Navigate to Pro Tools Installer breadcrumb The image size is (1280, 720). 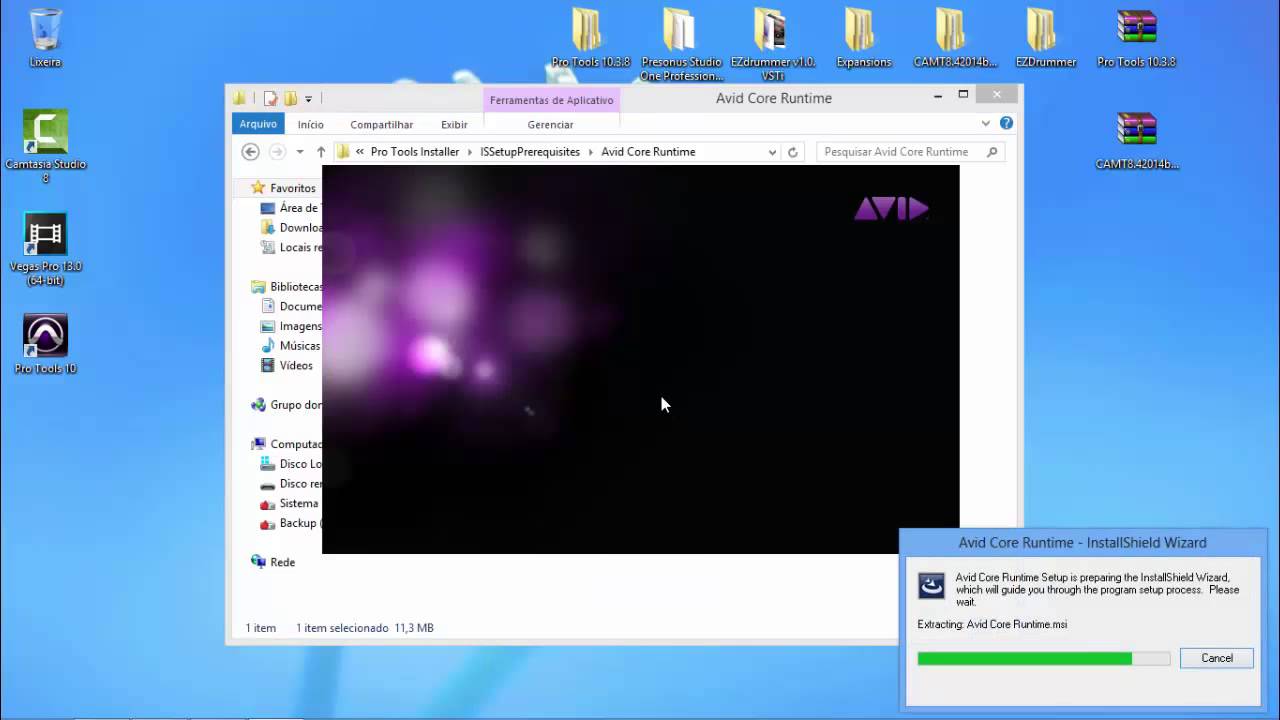[x=415, y=152]
